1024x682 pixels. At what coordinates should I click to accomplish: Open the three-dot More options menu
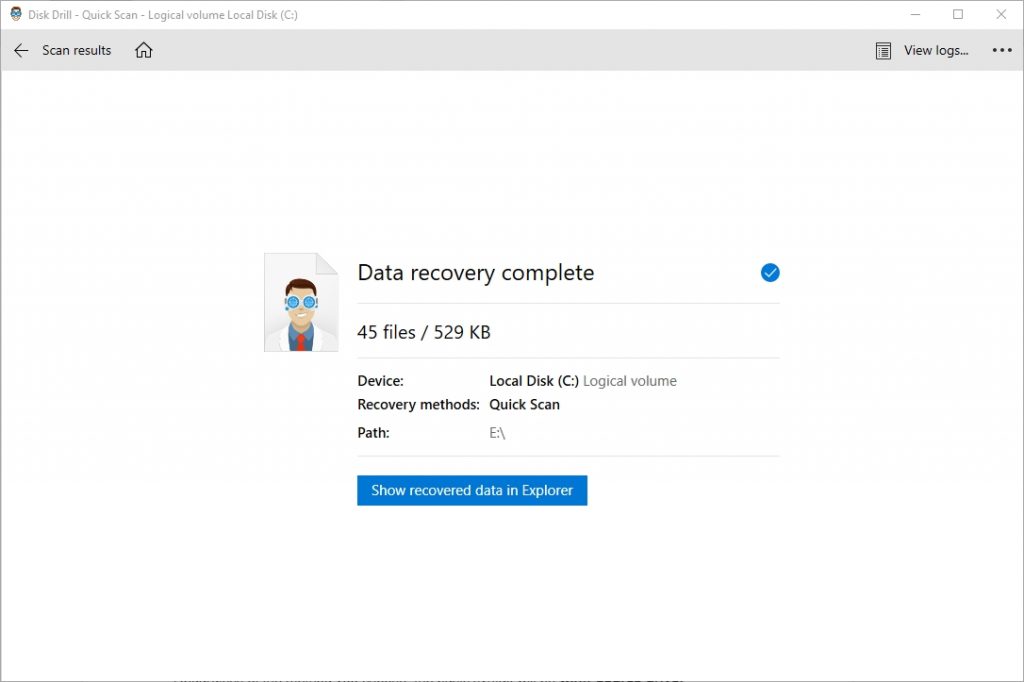tap(1002, 50)
